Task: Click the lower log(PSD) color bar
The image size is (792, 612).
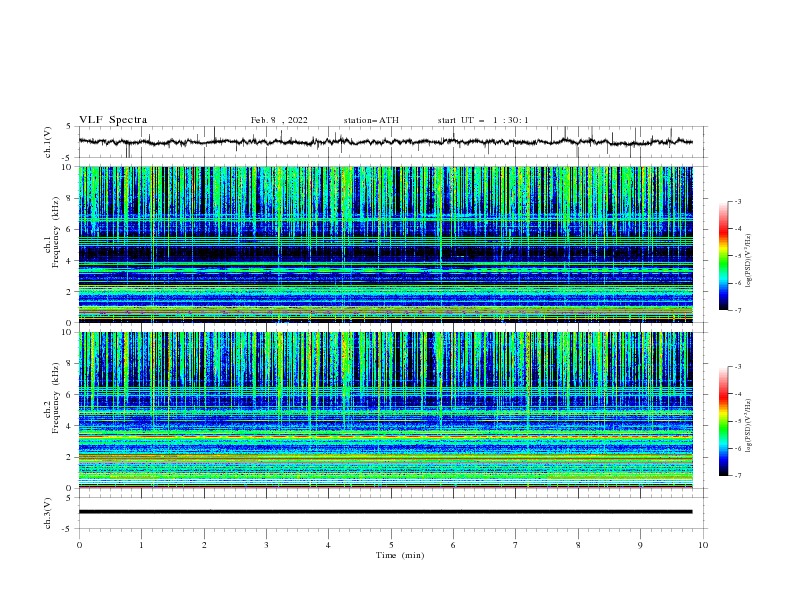Action: point(723,421)
